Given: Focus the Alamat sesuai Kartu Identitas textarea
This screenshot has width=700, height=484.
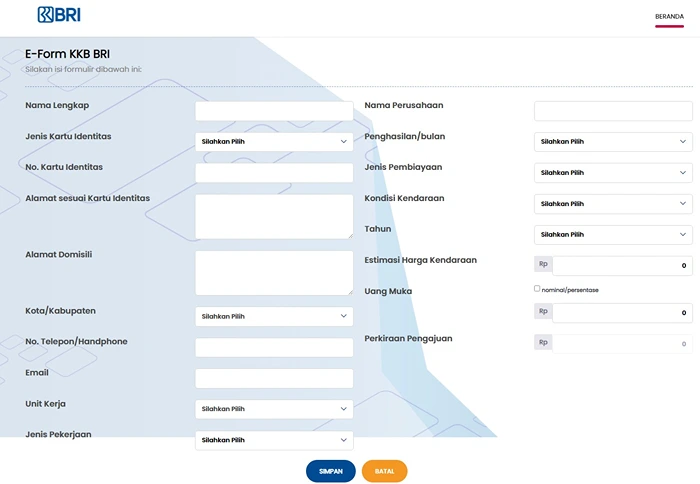Looking at the screenshot, I should (274, 217).
